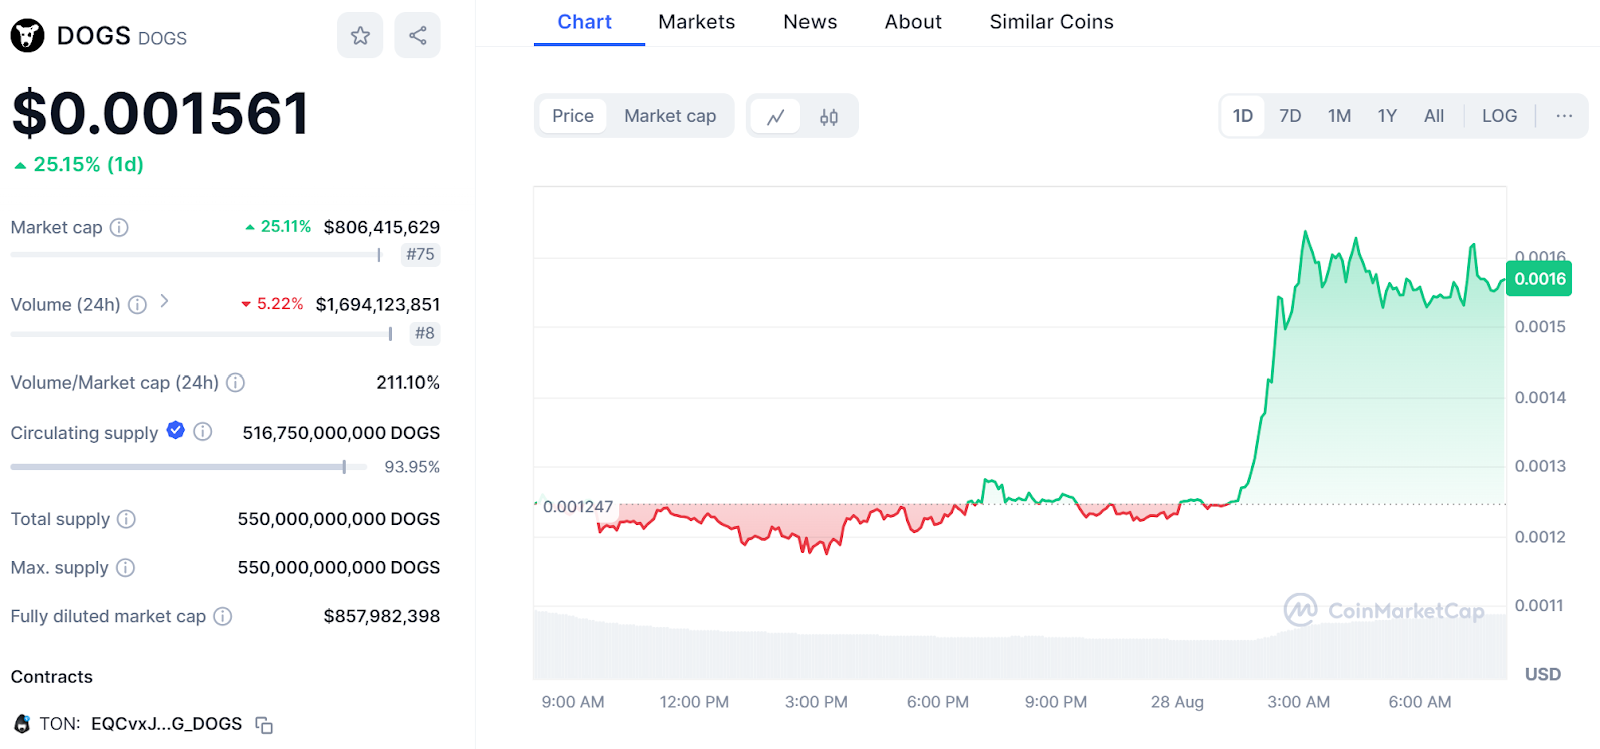Toggle LOG scale on chart
Viewport: 1600px width, 749px height.
pos(1499,116)
